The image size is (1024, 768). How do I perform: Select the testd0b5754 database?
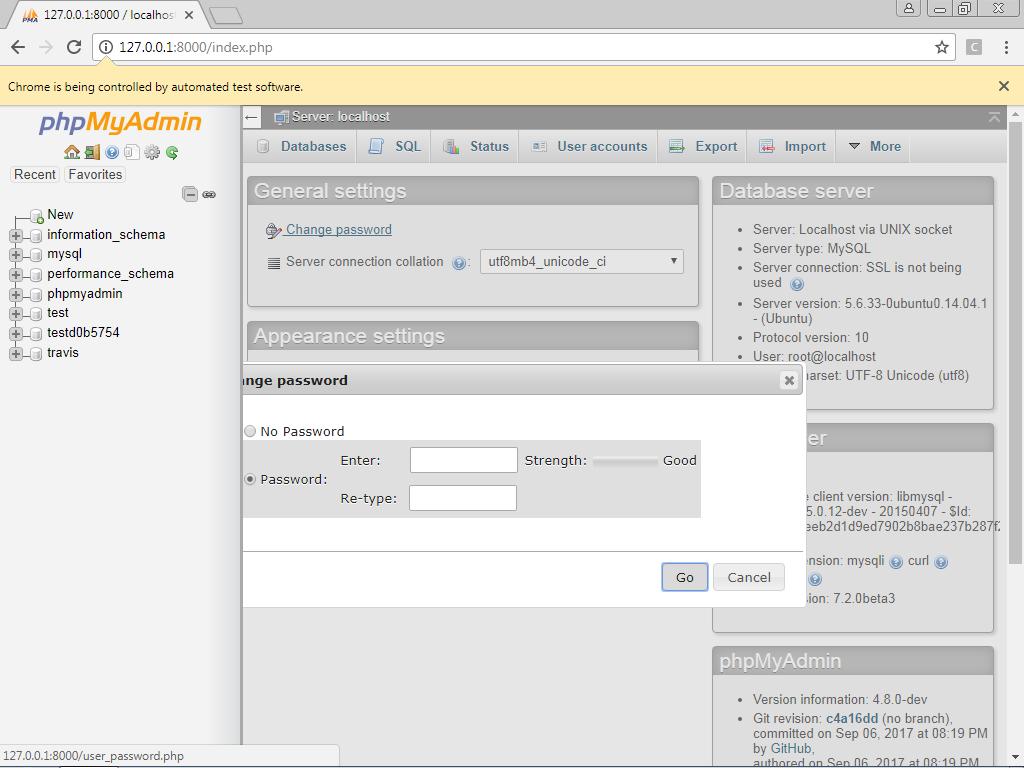(x=83, y=332)
